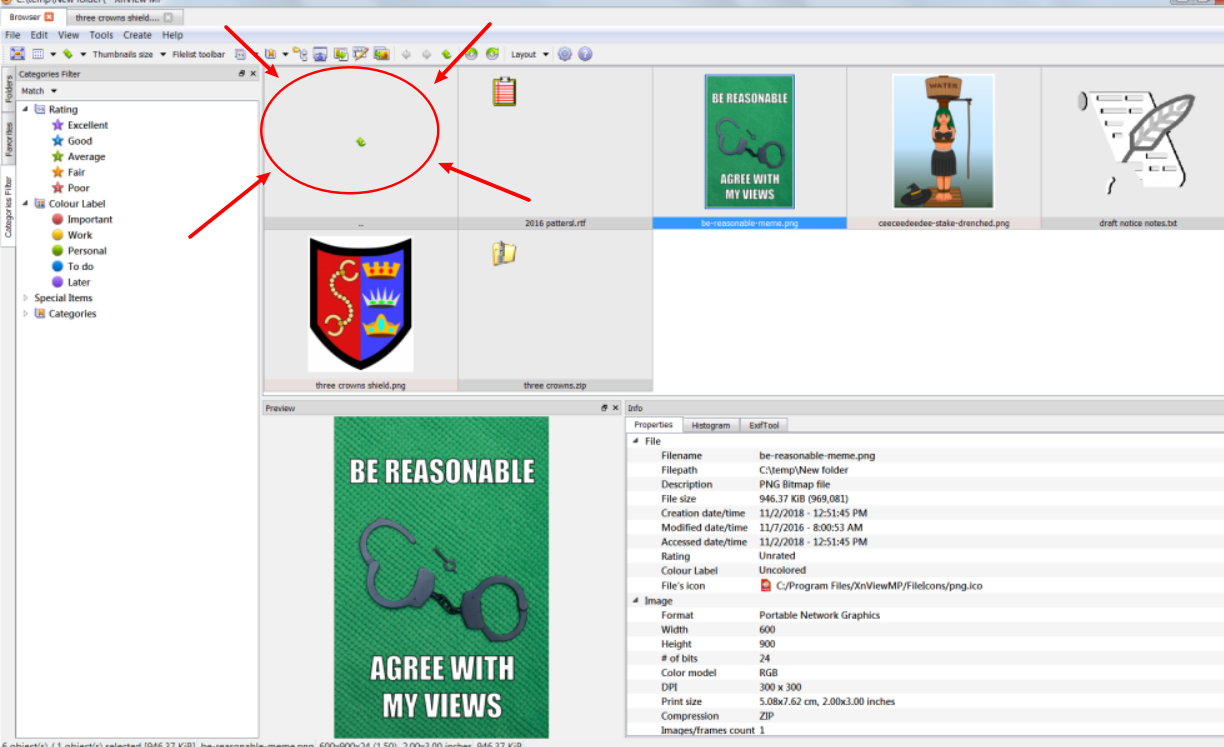Open the Help menu
Viewport: 1224px width, 747px height.
[x=172, y=35]
